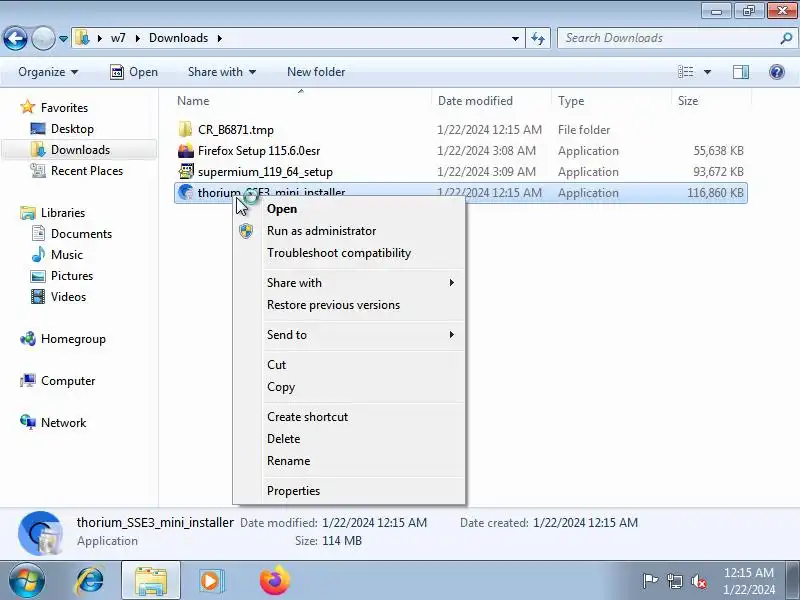
Task: Click the w7 breadcrumb segment
Action: click(118, 38)
